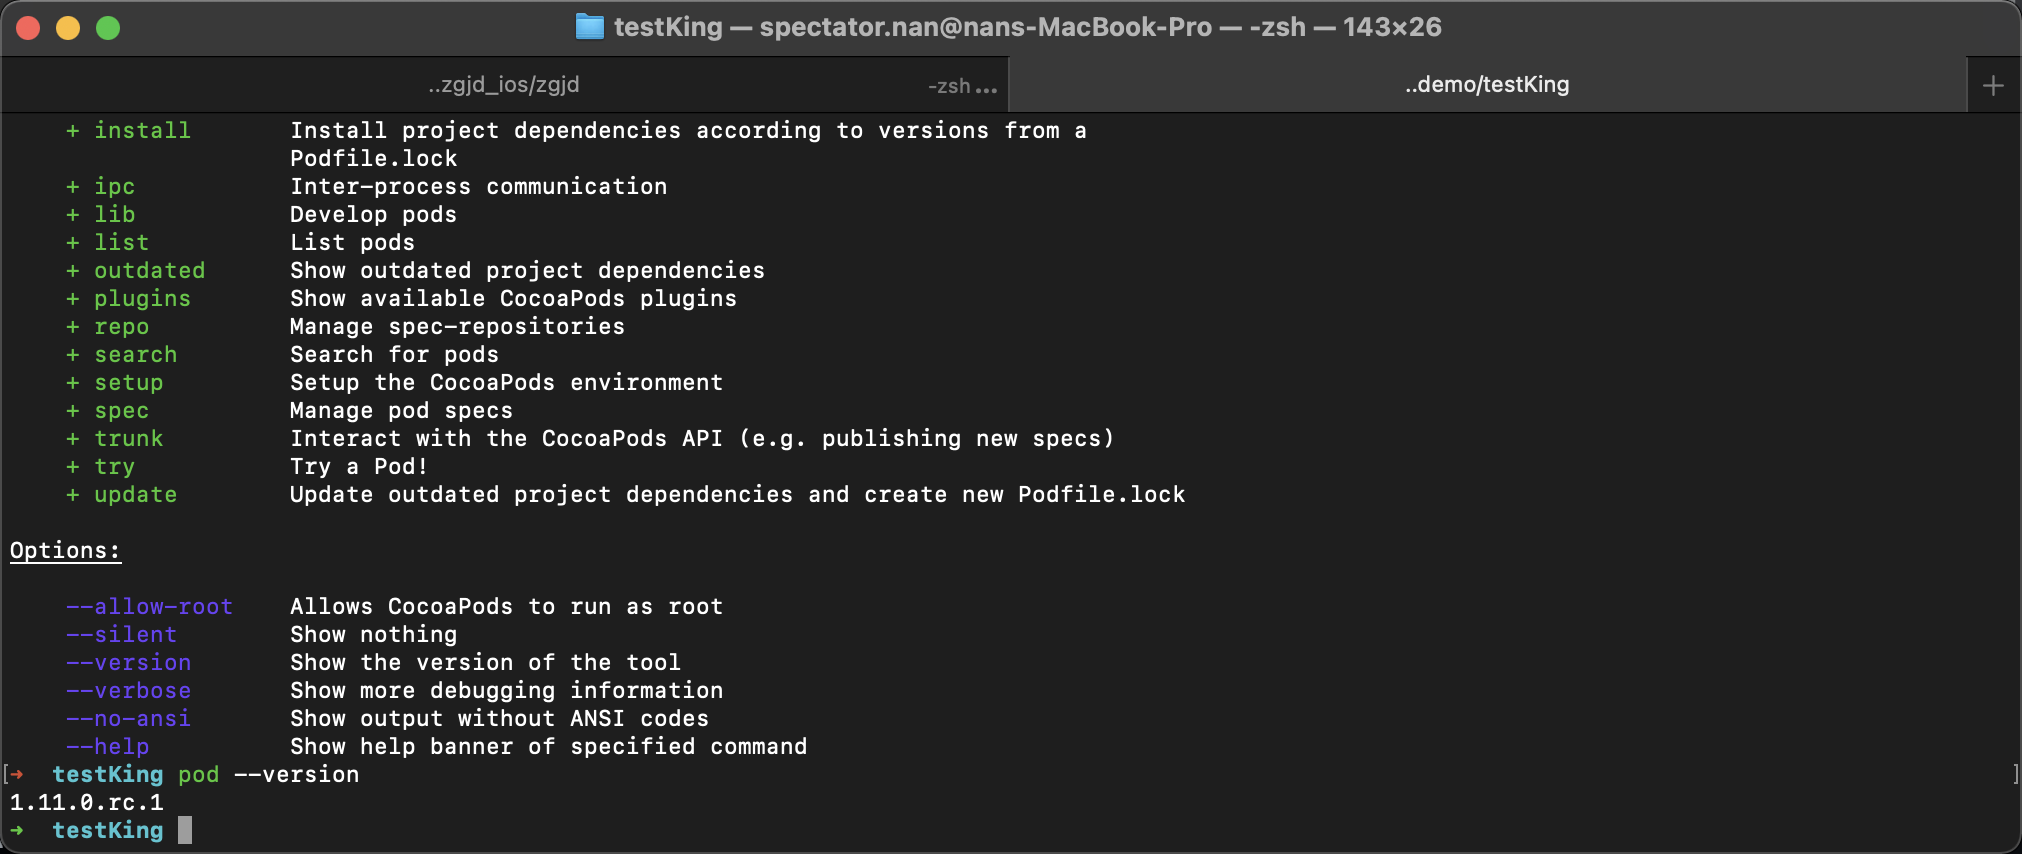The width and height of the screenshot is (2022, 854).
Task: Click the --no-ansi option text
Action: 129,718
